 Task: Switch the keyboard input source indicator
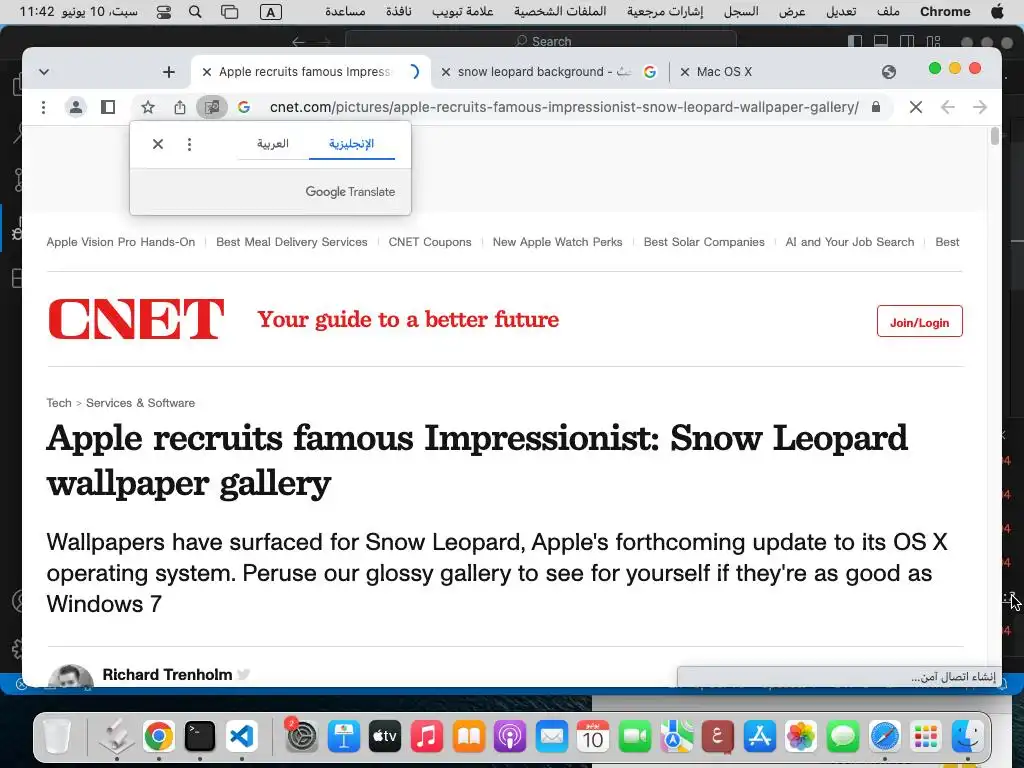point(270,12)
